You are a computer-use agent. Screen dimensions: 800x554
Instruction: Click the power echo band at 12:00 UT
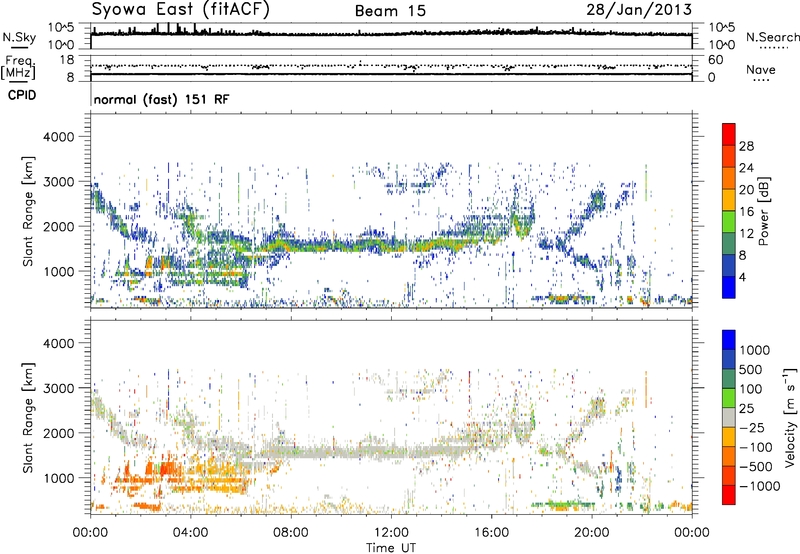pyautogui.click(x=391, y=245)
